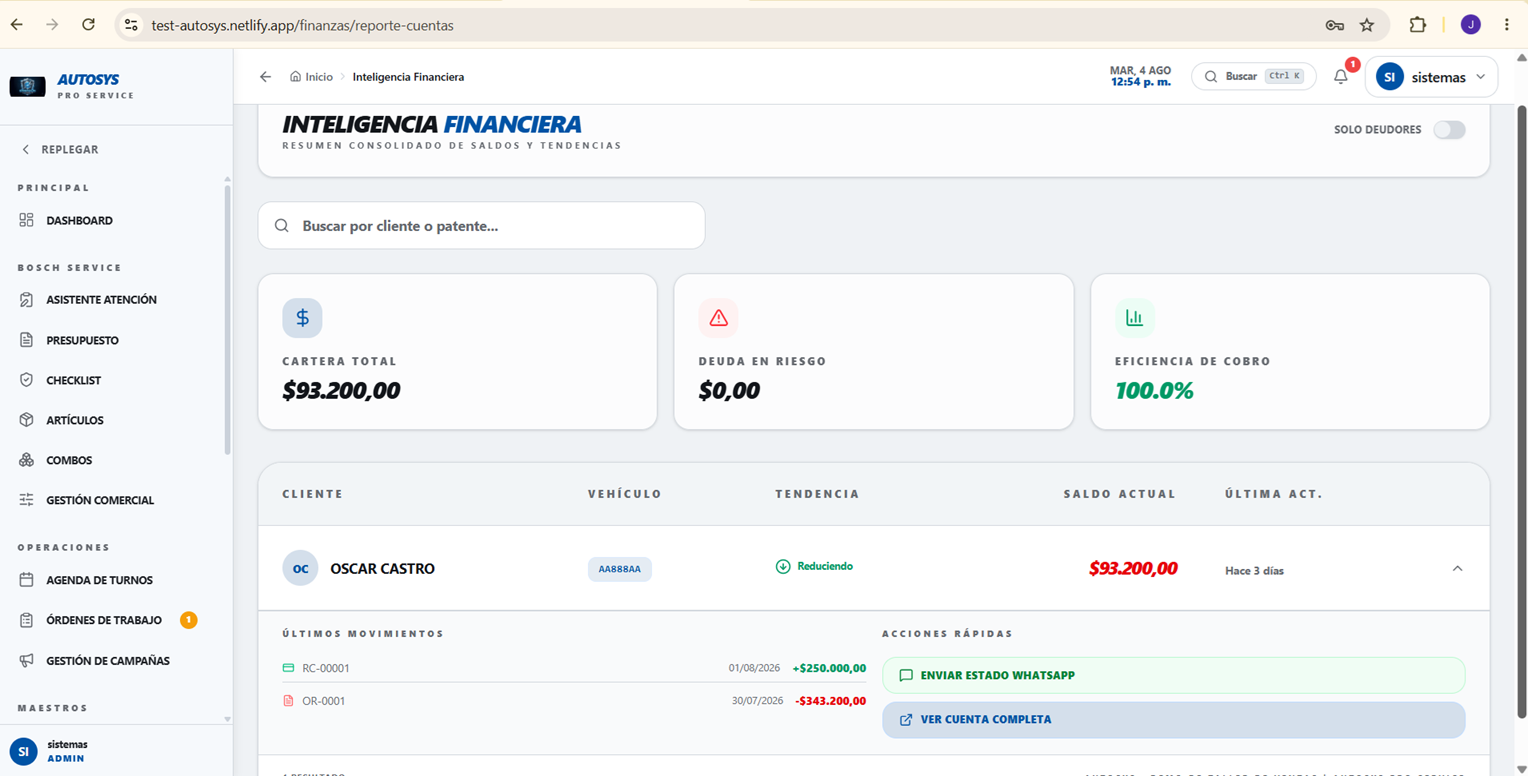Click the password key icon
Image resolution: width=1528 pixels, height=776 pixels.
[x=1334, y=25]
